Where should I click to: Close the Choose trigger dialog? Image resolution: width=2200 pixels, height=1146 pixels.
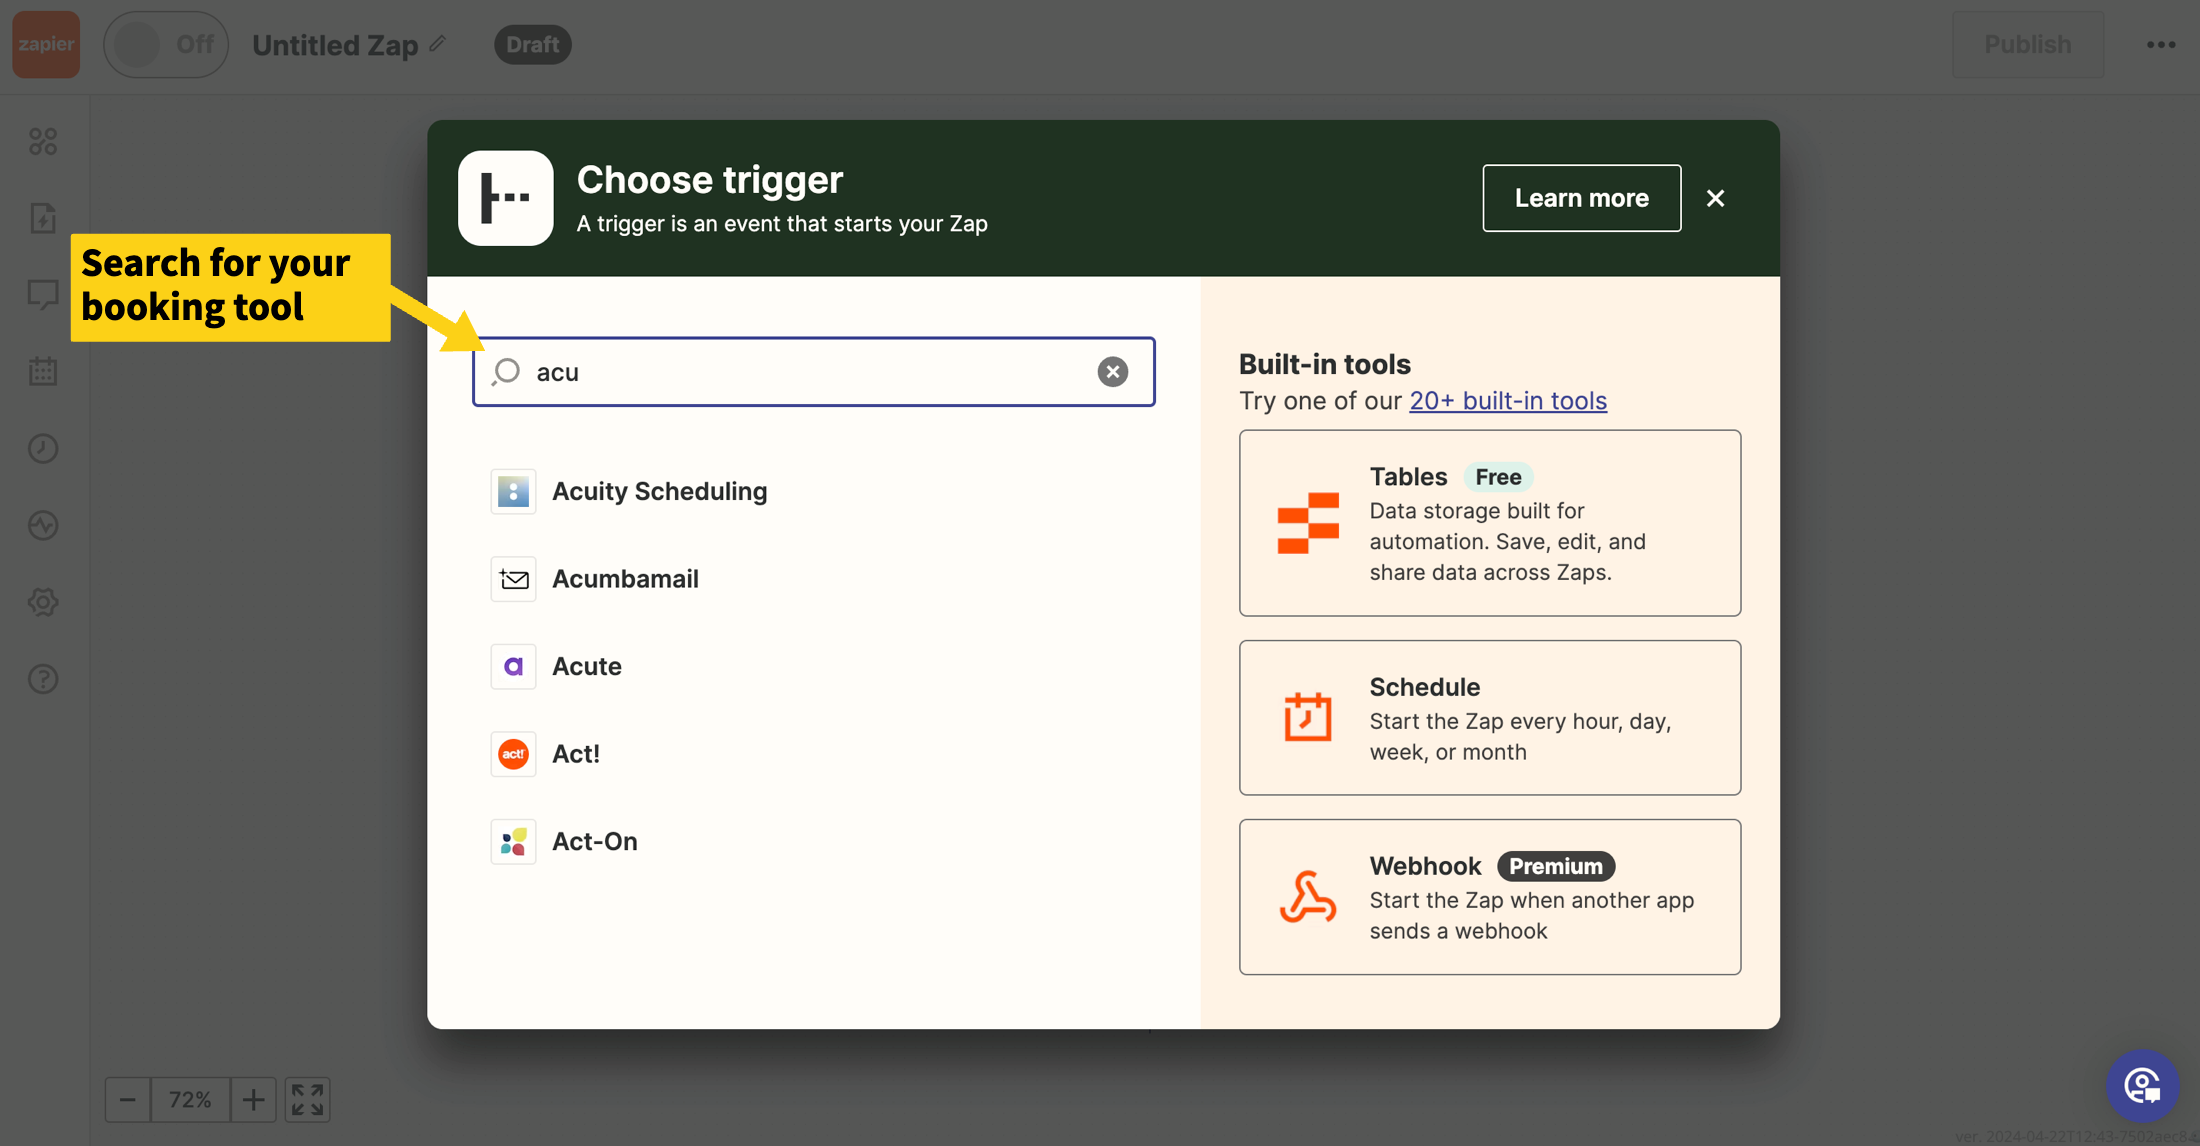click(1715, 198)
